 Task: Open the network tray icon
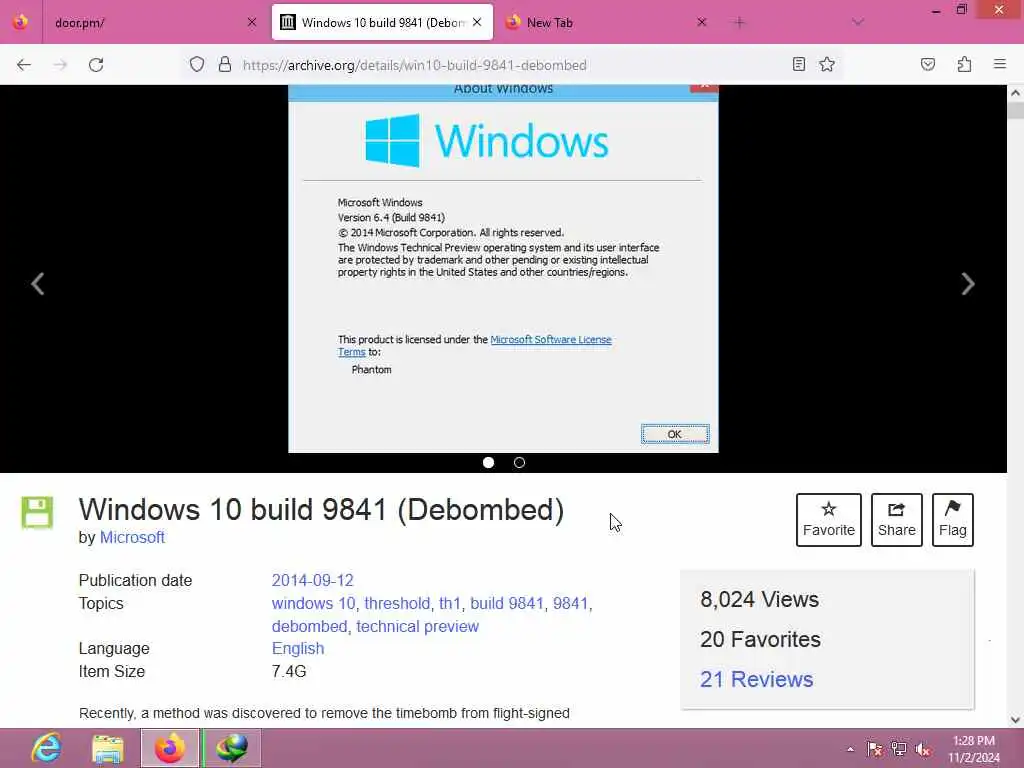point(899,748)
